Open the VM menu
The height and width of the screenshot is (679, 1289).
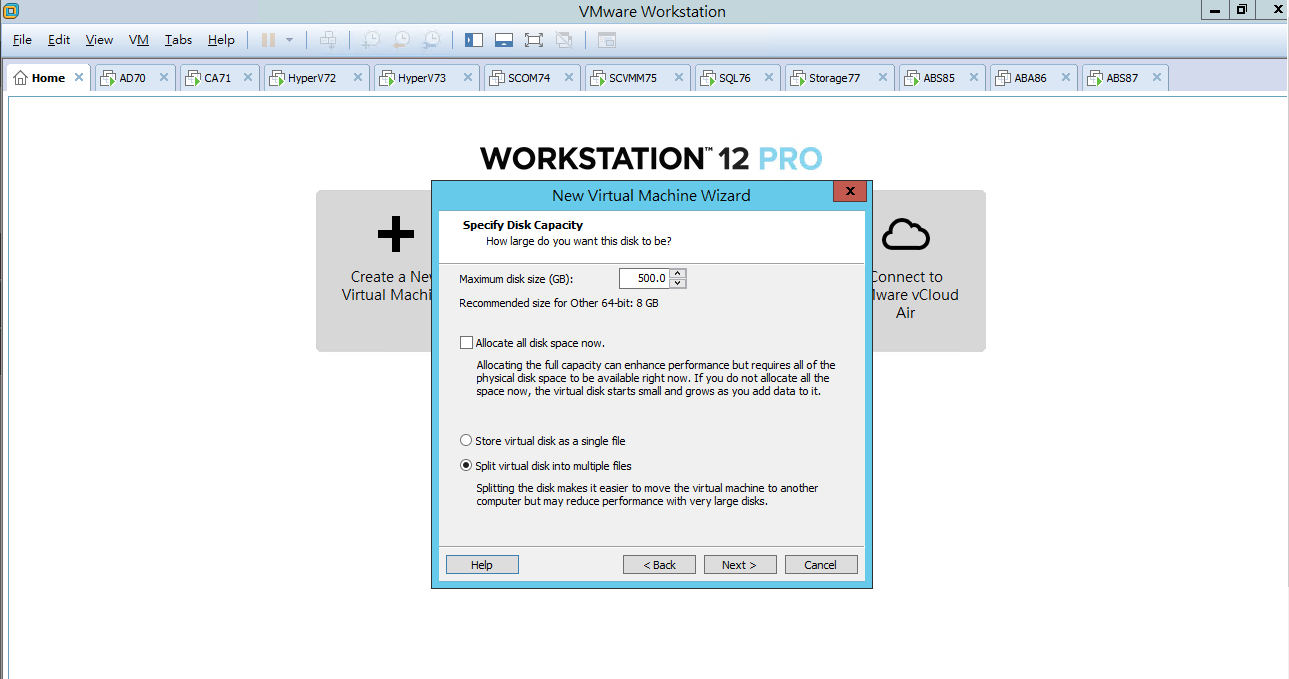[139, 40]
